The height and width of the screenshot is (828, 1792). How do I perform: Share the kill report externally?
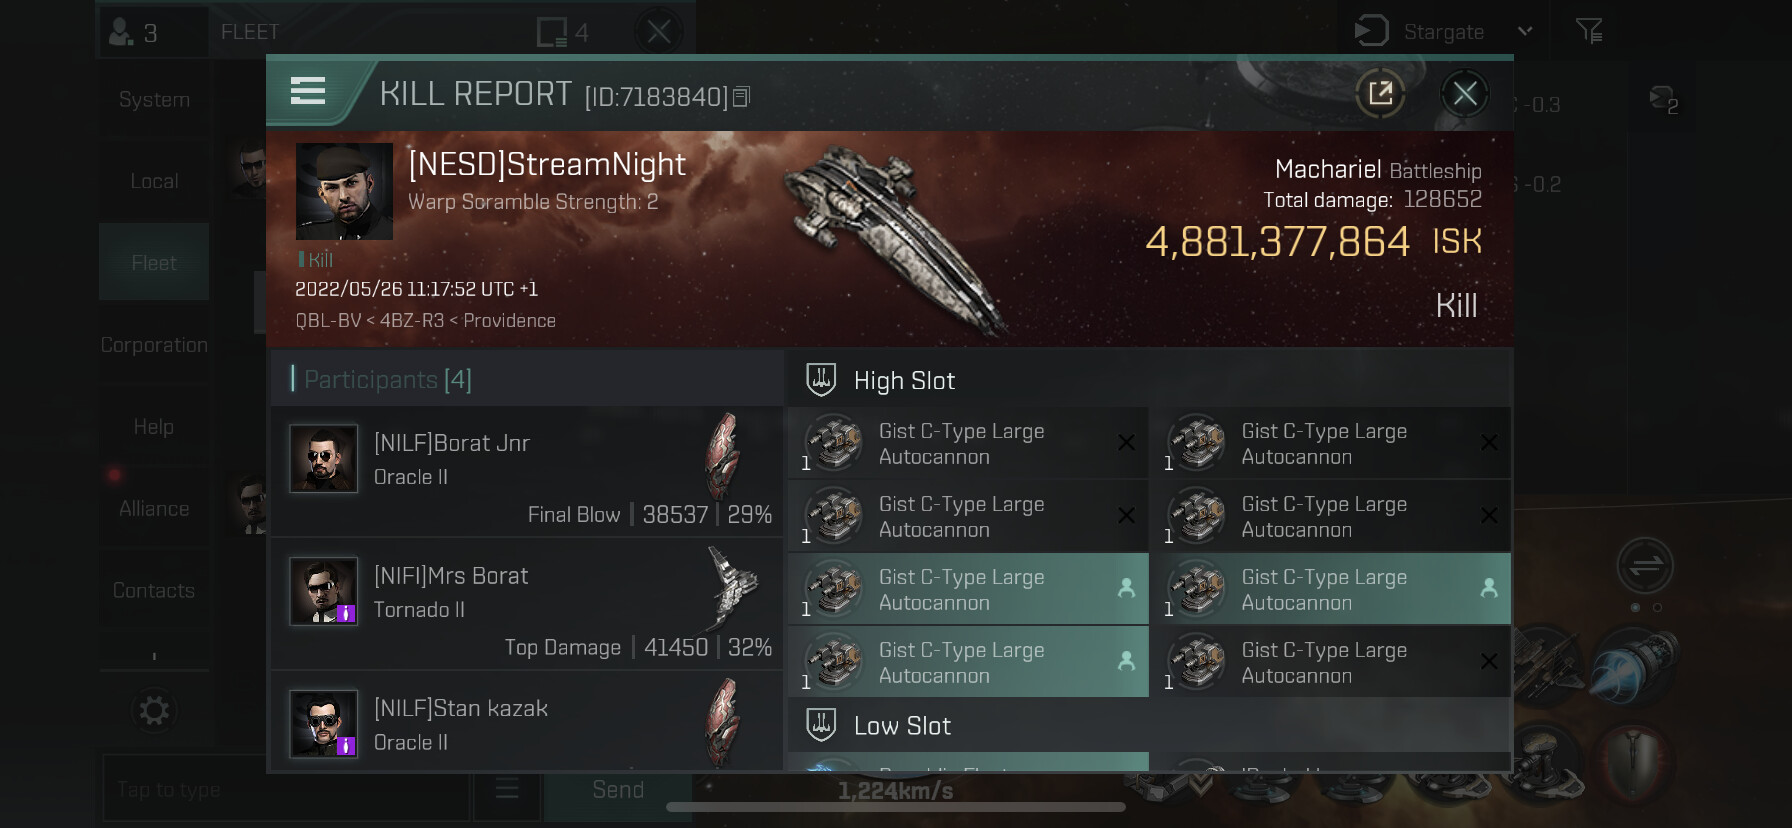1381,94
